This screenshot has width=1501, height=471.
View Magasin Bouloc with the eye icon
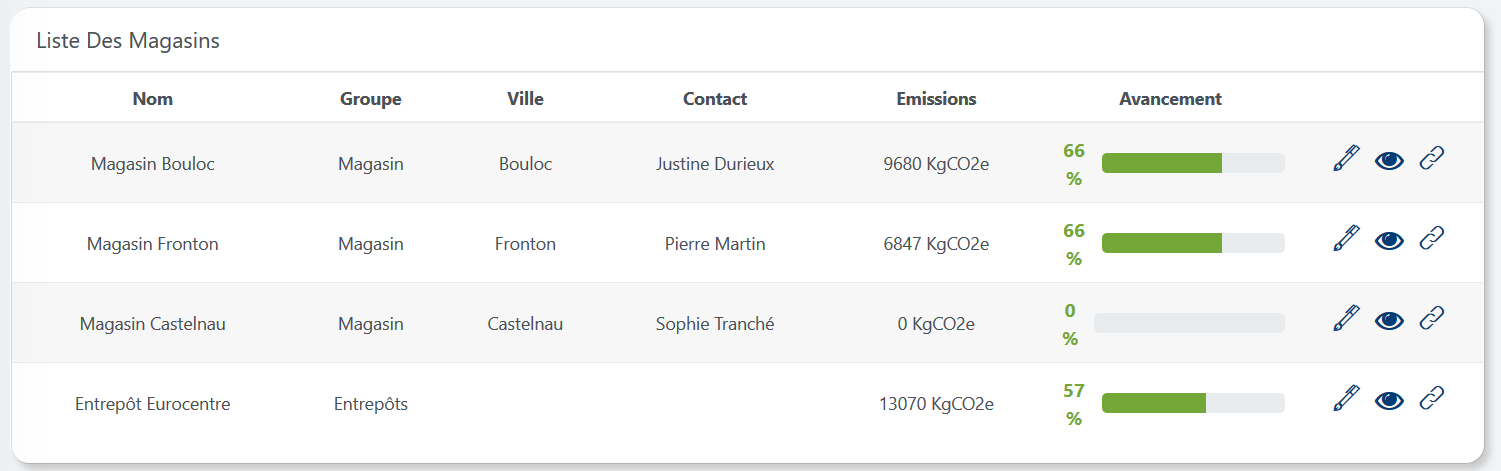1389,160
